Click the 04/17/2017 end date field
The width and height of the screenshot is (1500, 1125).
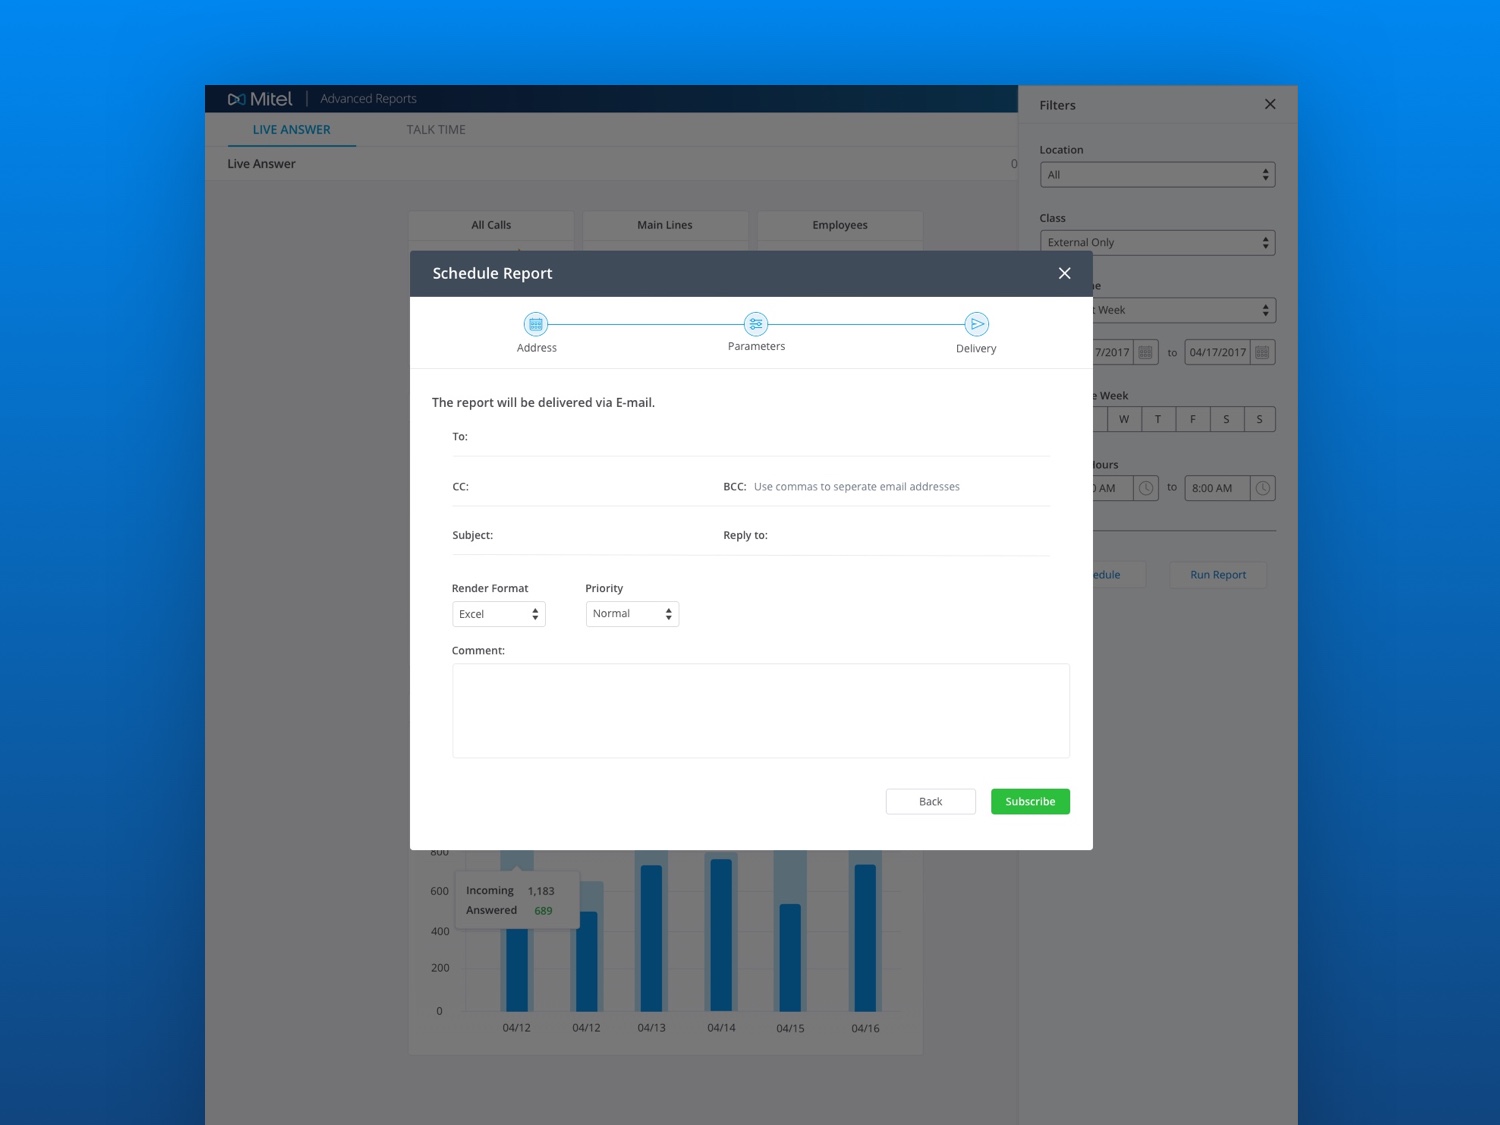(x=1218, y=352)
